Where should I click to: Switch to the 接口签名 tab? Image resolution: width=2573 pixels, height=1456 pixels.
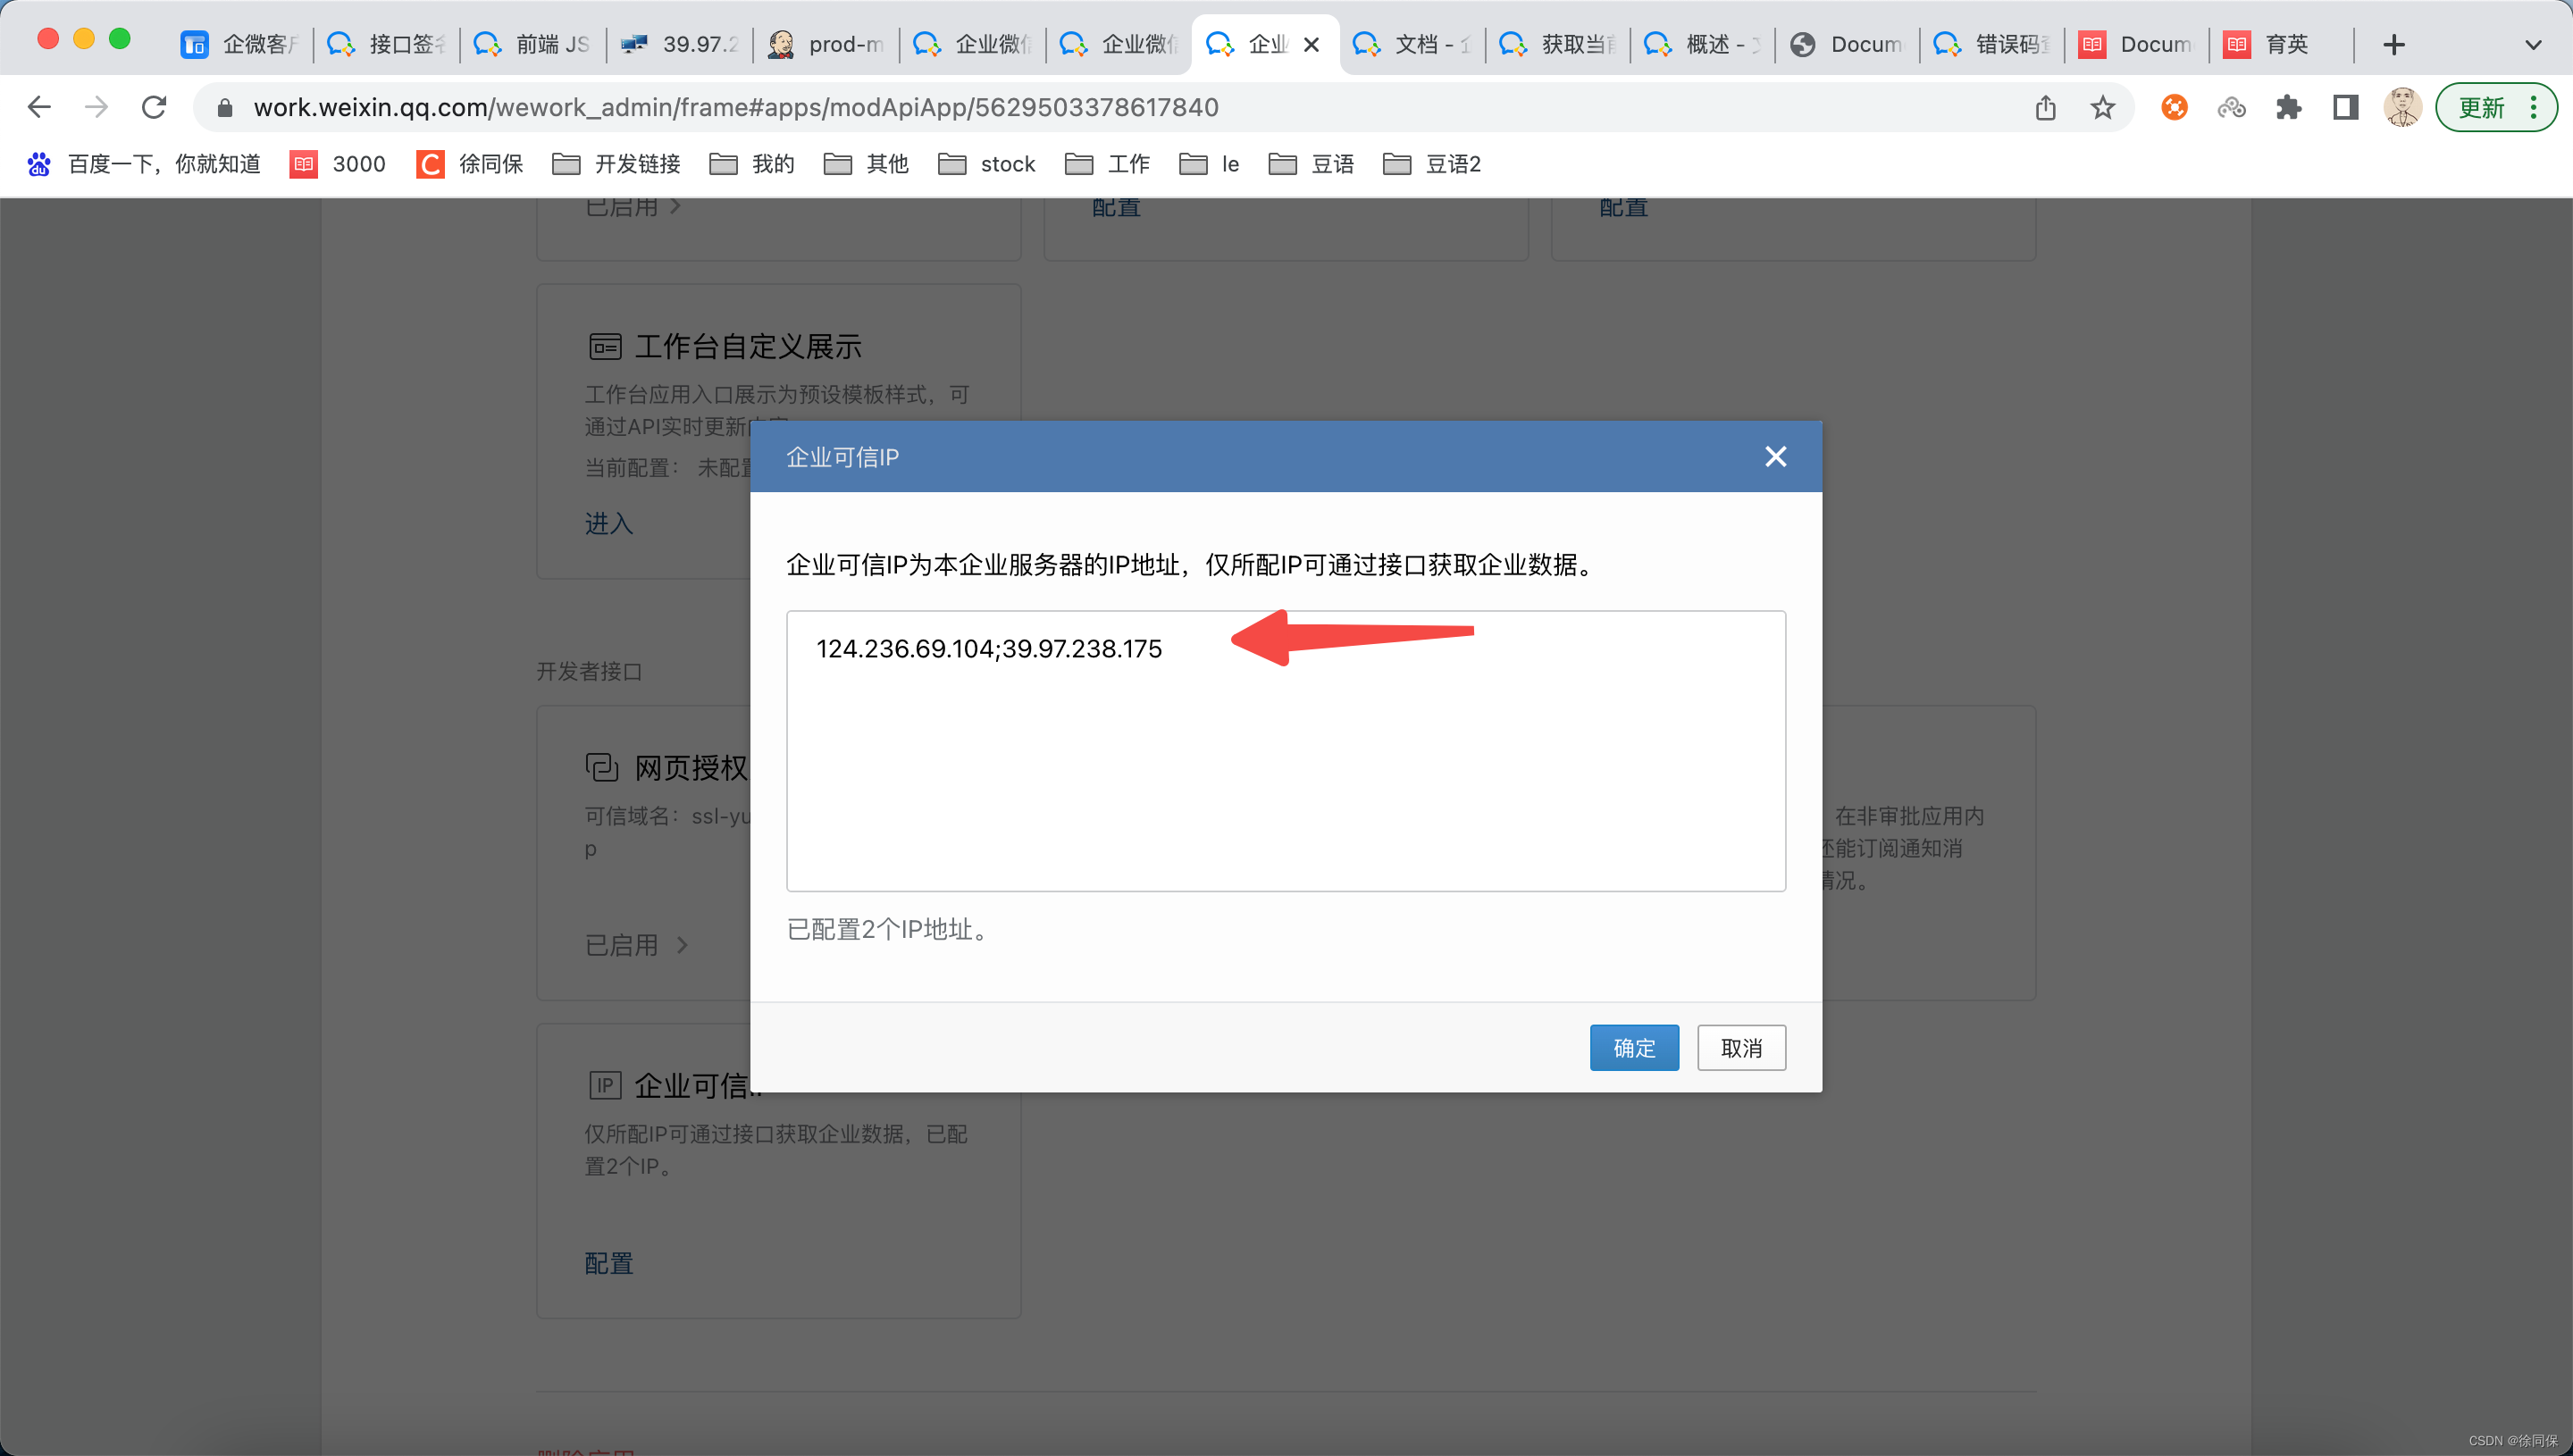point(387,44)
